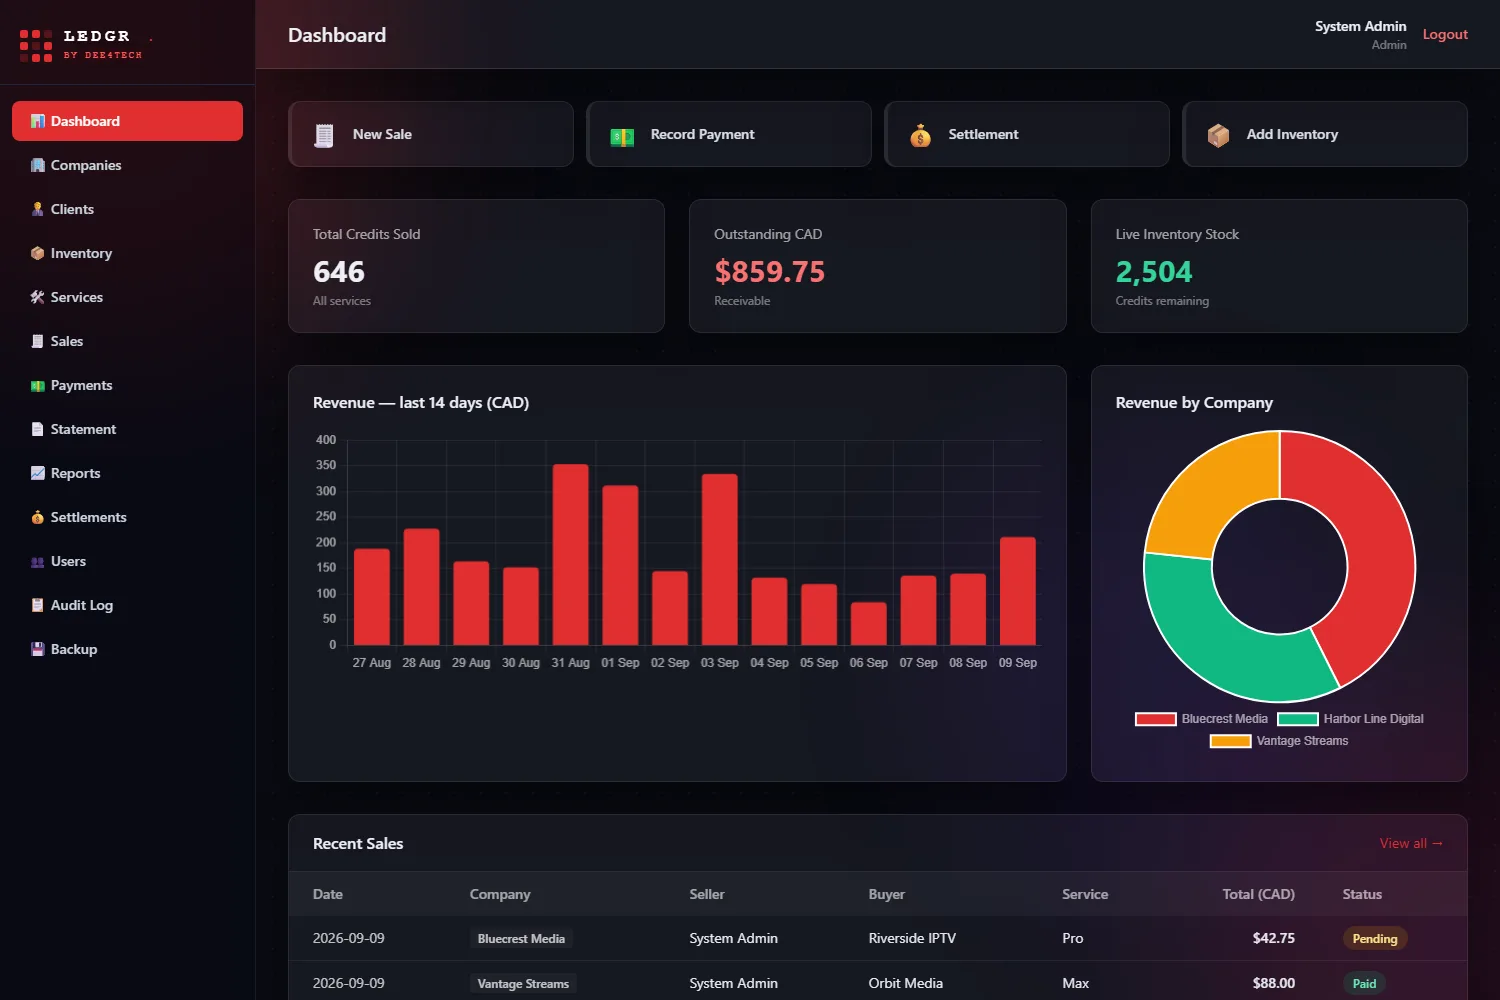Open the Reports section
This screenshot has height=1000, width=1500.
tap(127, 473)
